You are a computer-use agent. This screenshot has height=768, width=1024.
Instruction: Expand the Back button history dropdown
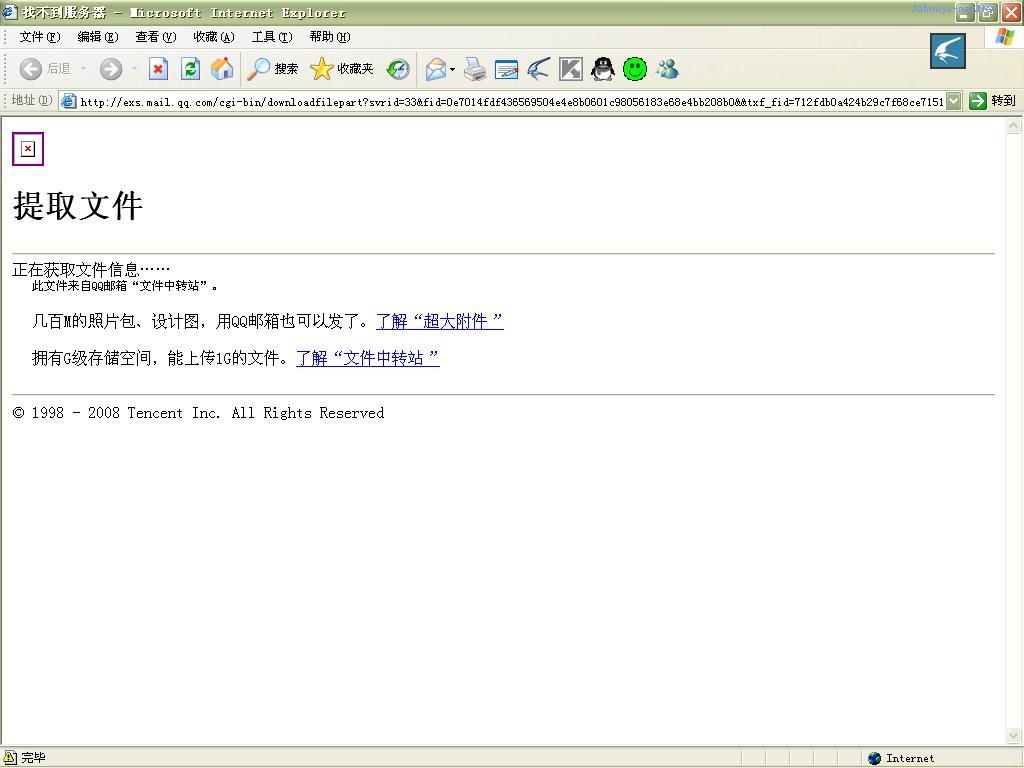(x=83, y=69)
